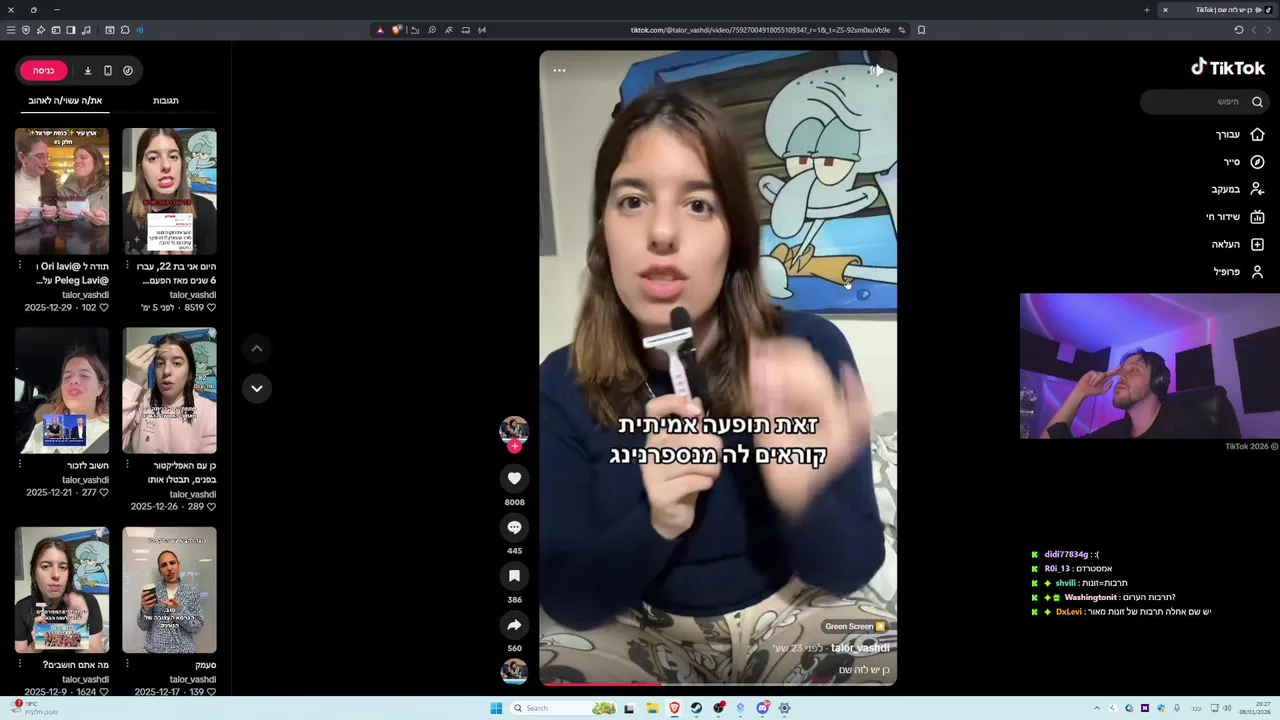Open the thumbnail of two women holding cards
This screenshot has width=1280, height=720.
[x=62, y=191]
